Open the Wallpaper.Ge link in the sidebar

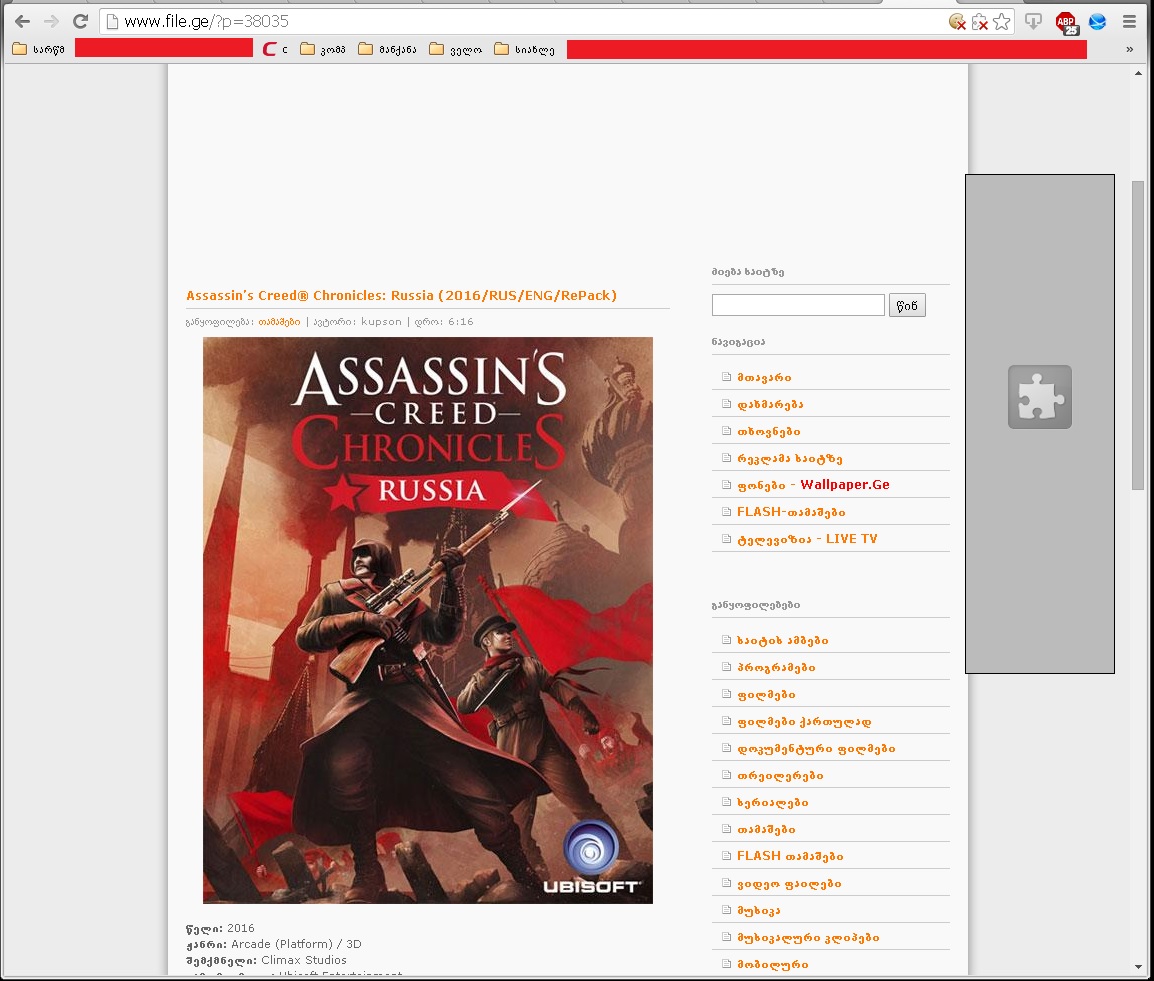tap(844, 485)
